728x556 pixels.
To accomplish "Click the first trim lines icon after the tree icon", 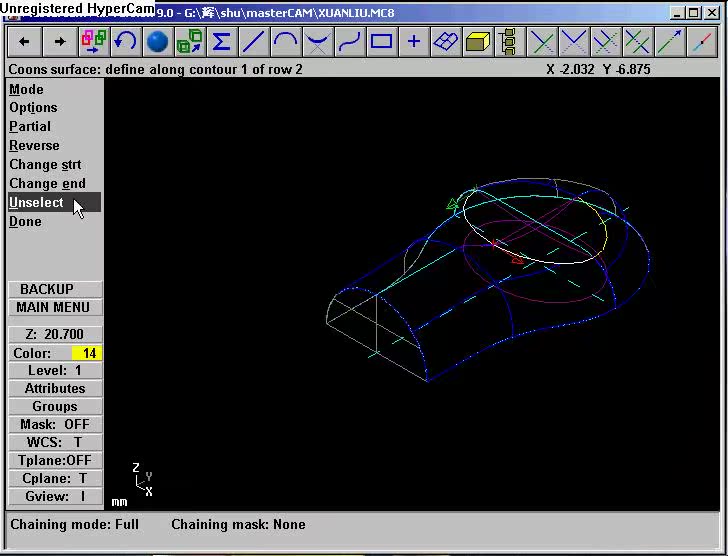I will [x=542, y=42].
